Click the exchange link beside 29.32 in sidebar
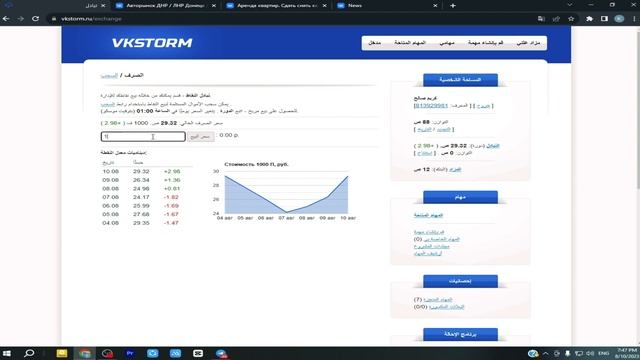This screenshot has width=640, height=360. point(493,146)
